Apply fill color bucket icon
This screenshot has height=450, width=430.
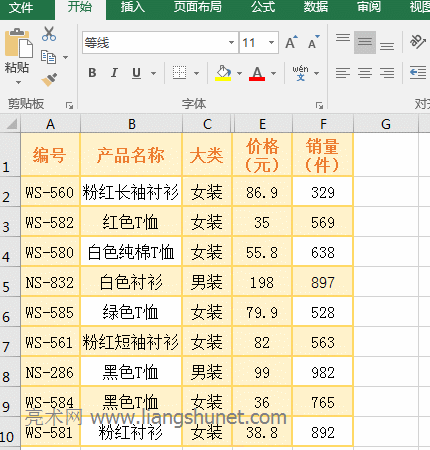click(223, 73)
